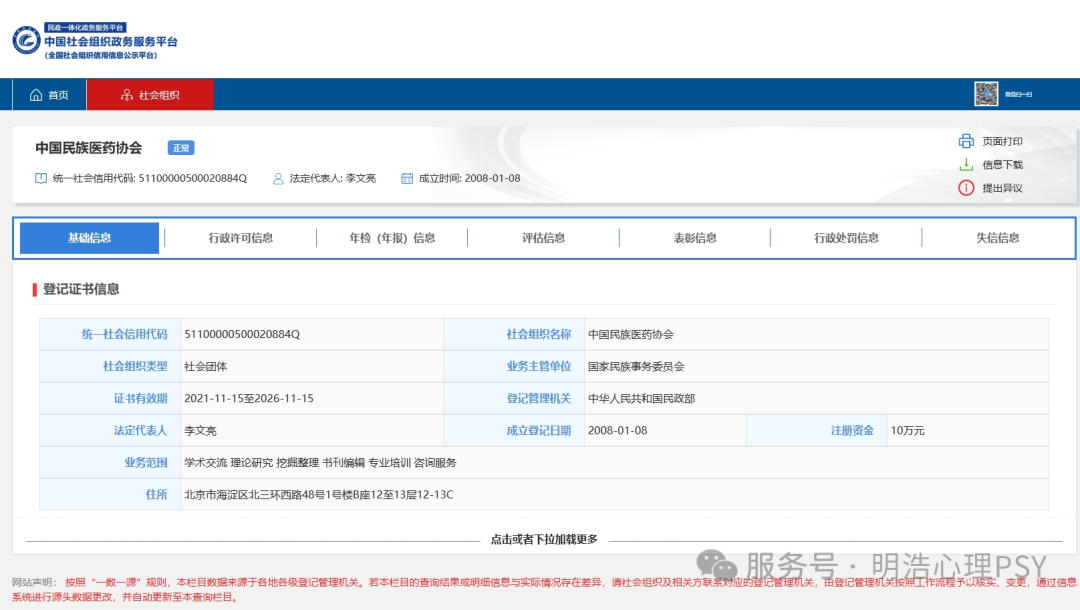The width and height of the screenshot is (1080, 610).
Task: Open the 首页 home tab
Action: tap(49, 95)
